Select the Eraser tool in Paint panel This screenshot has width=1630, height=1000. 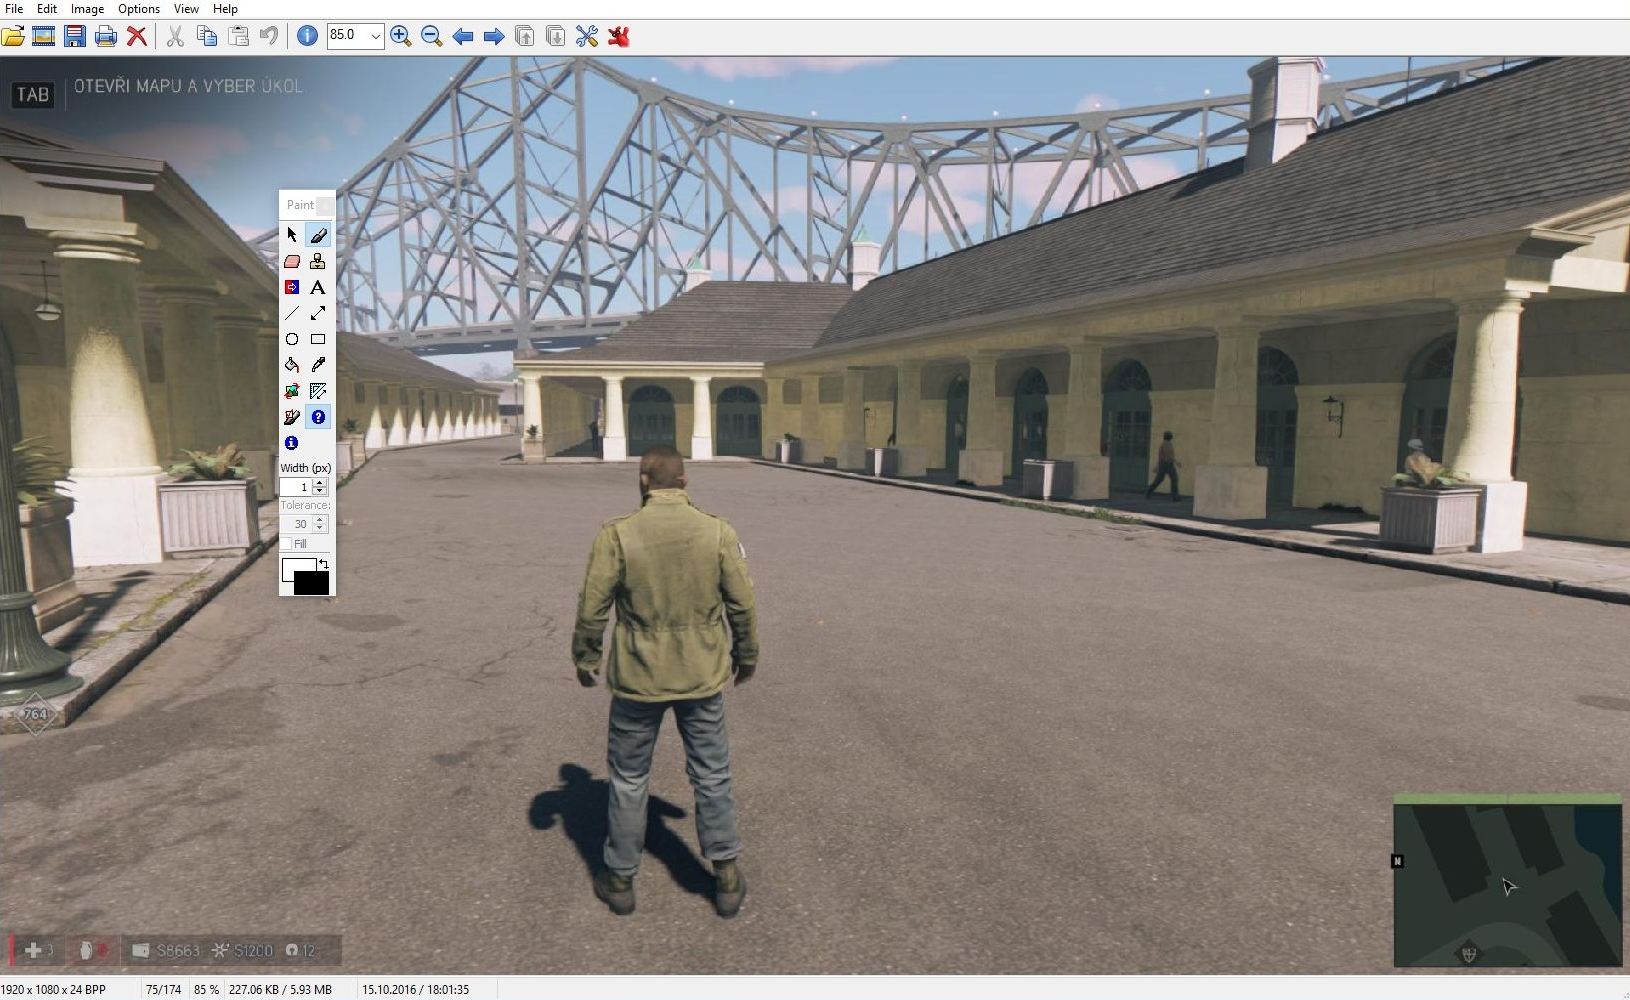pos(292,261)
